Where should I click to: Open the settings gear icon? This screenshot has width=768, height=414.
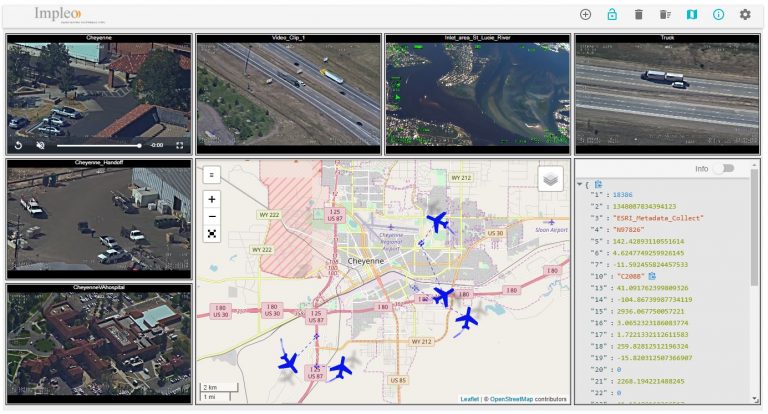(745, 14)
